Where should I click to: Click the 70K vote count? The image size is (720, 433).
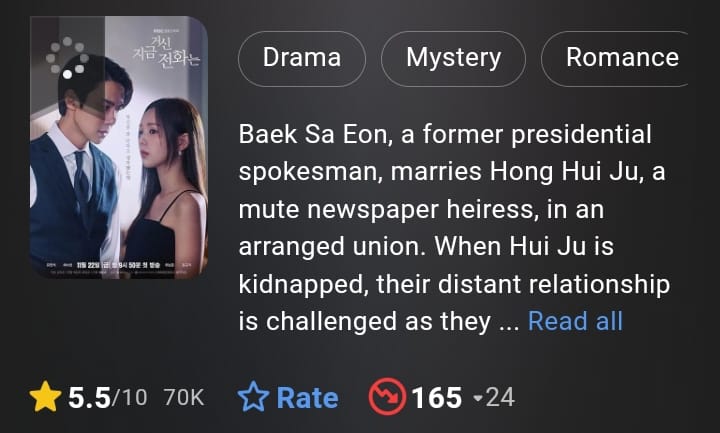[184, 398]
